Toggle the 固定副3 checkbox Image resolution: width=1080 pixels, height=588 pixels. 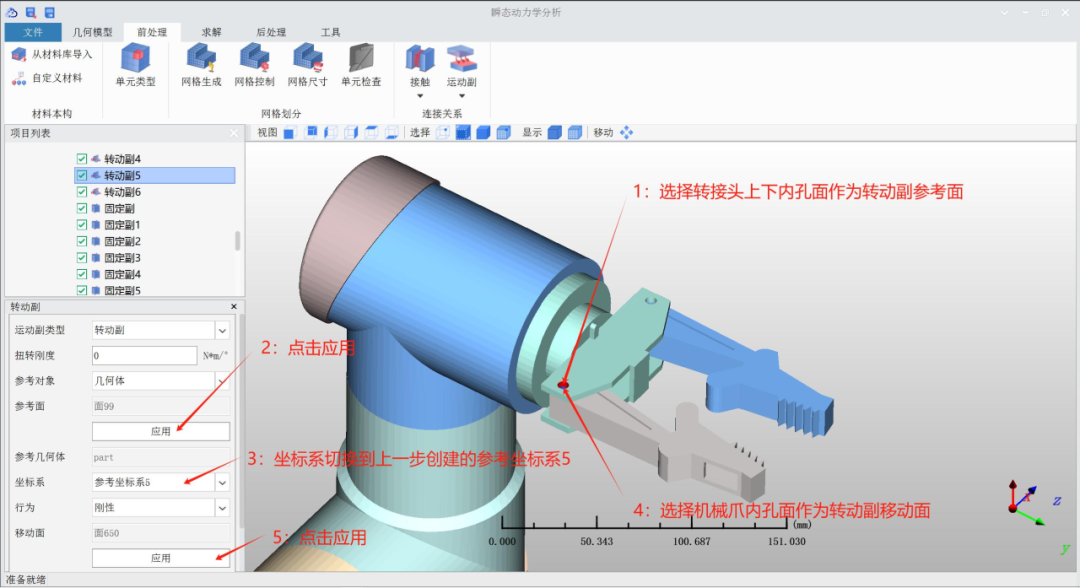[x=82, y=258]
